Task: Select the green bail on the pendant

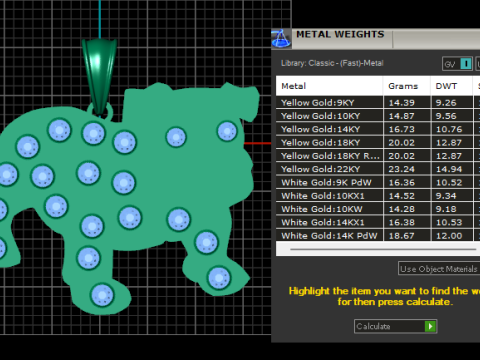Action: point(99,77)
